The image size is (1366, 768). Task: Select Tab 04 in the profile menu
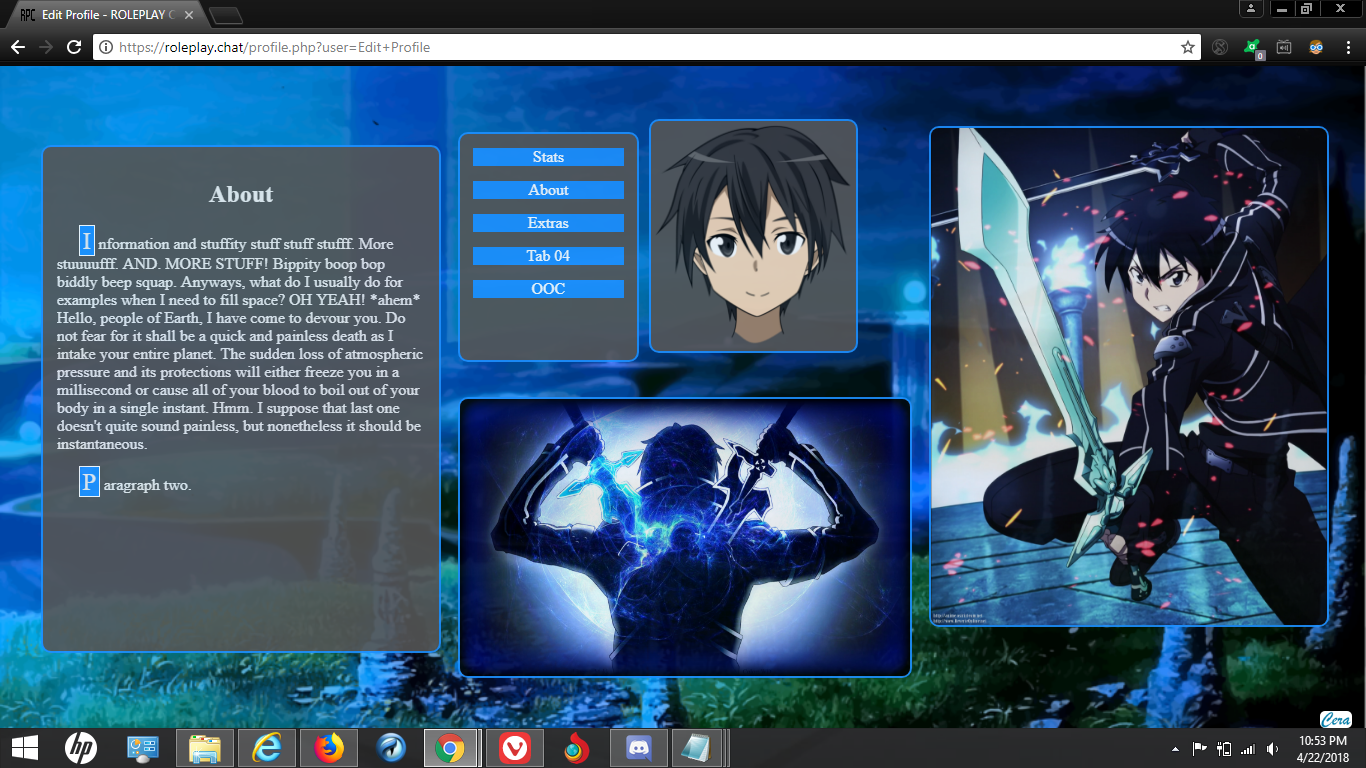[548, 256]
